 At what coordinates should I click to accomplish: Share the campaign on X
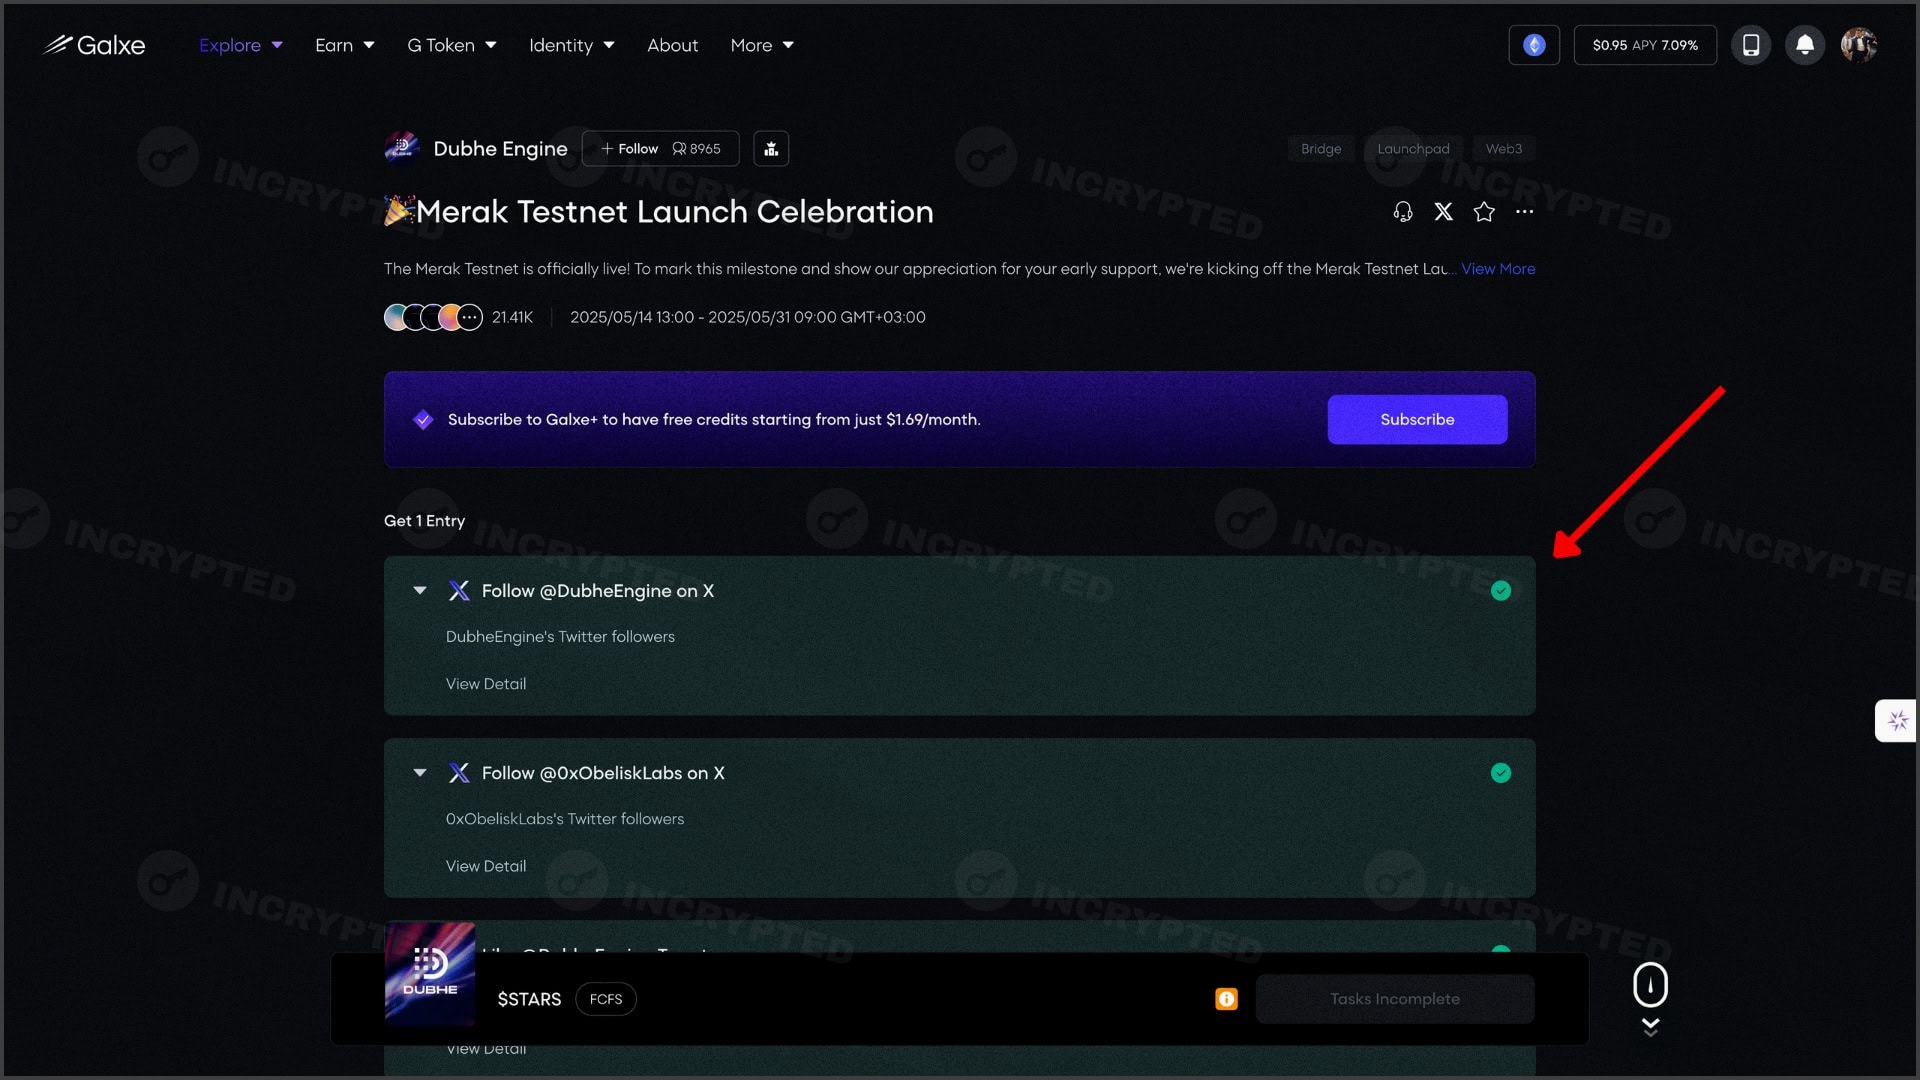pyautogui.click(x=1444, y=211)
